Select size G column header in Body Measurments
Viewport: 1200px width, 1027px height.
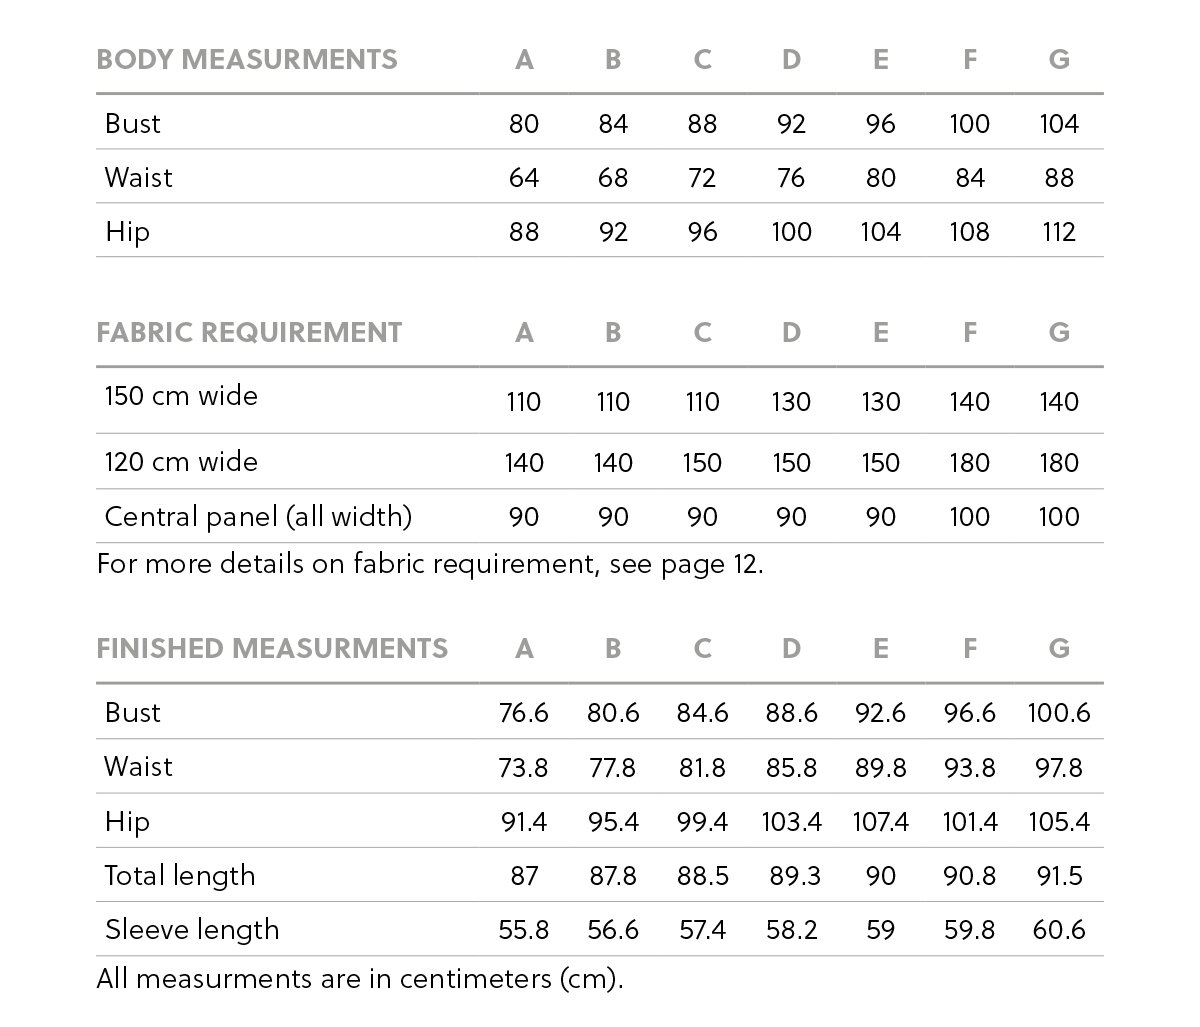click(1059, 60)
